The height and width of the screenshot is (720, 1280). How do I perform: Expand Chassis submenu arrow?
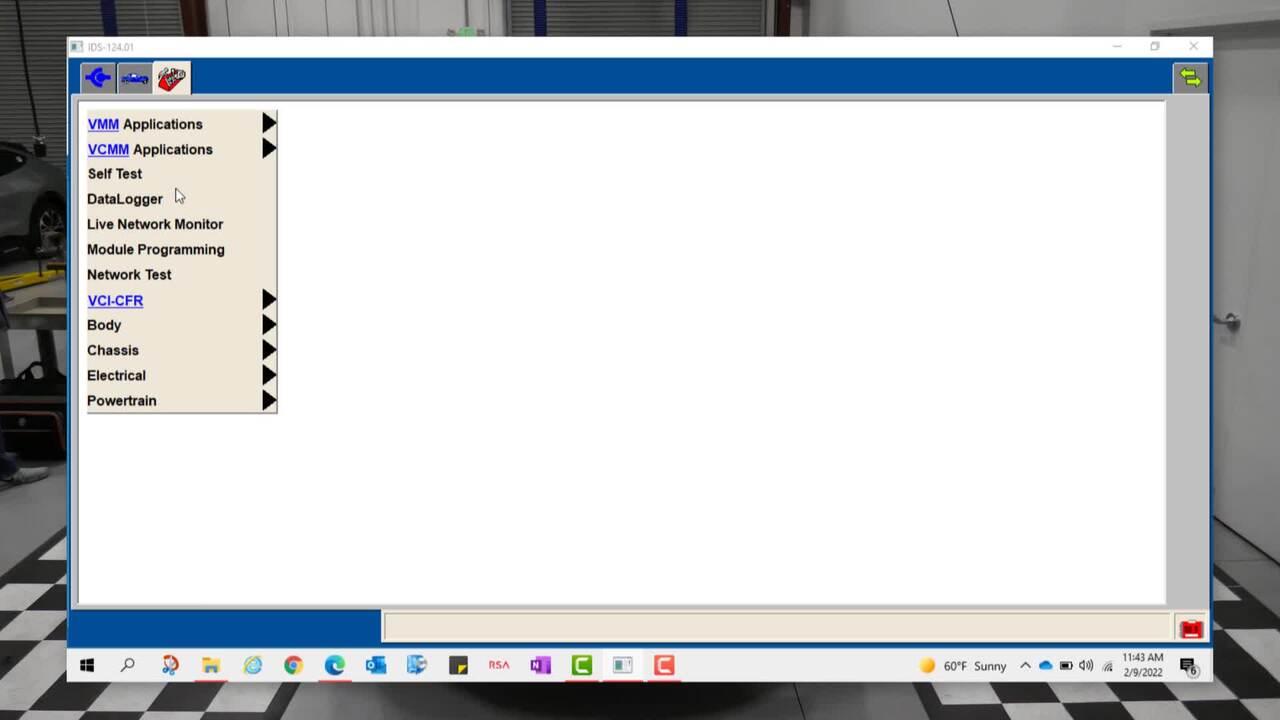point(269,350)
